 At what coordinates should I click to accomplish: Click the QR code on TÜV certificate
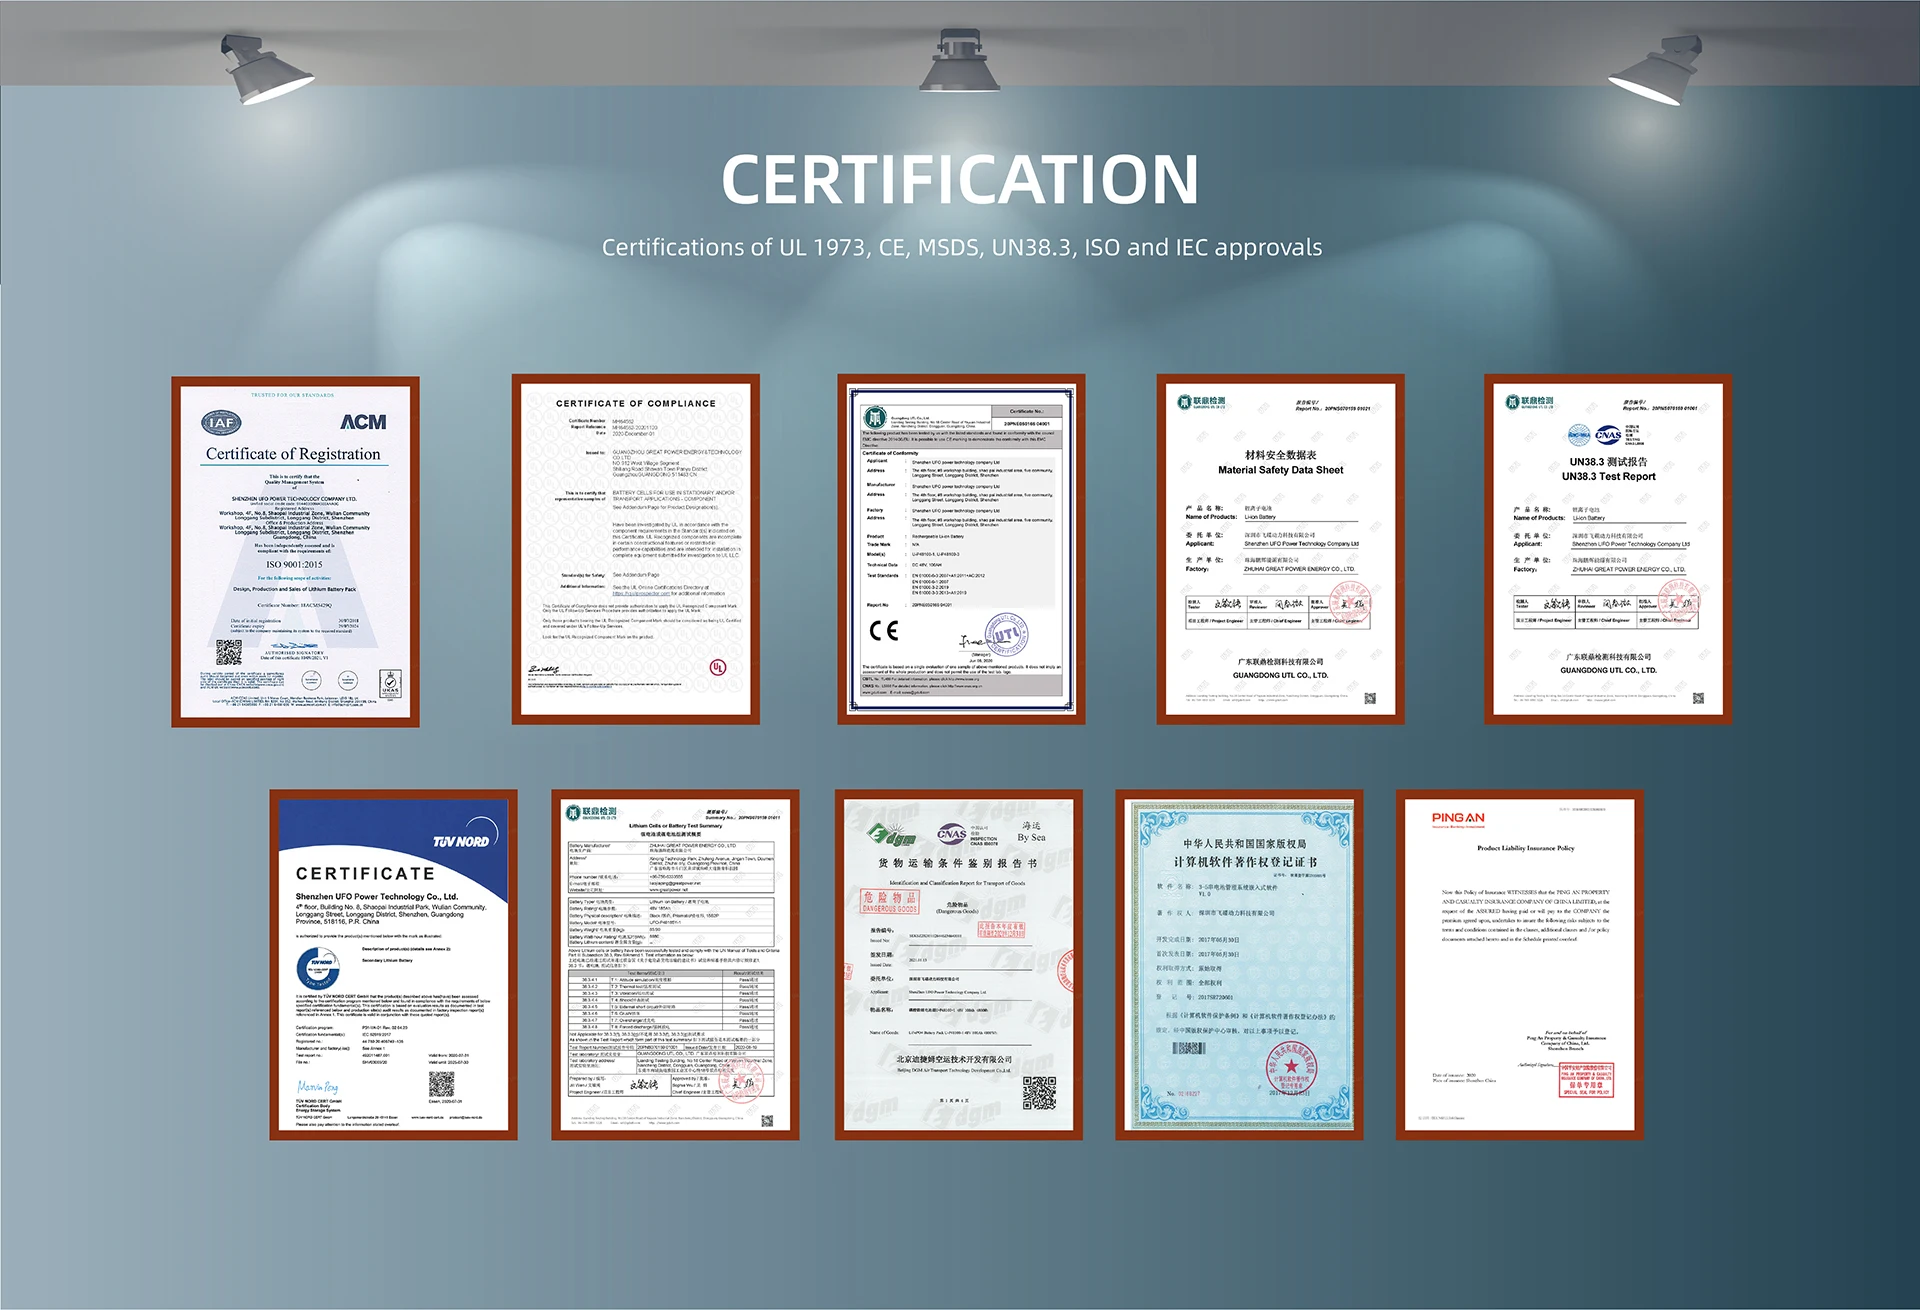(x=441, y=1085)
